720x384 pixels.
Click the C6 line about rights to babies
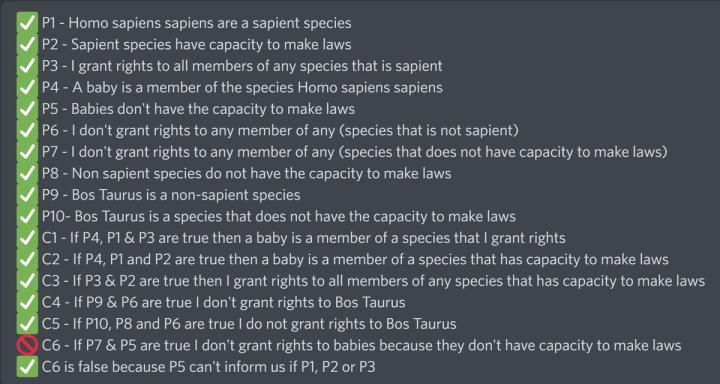[x=361, y=345]
